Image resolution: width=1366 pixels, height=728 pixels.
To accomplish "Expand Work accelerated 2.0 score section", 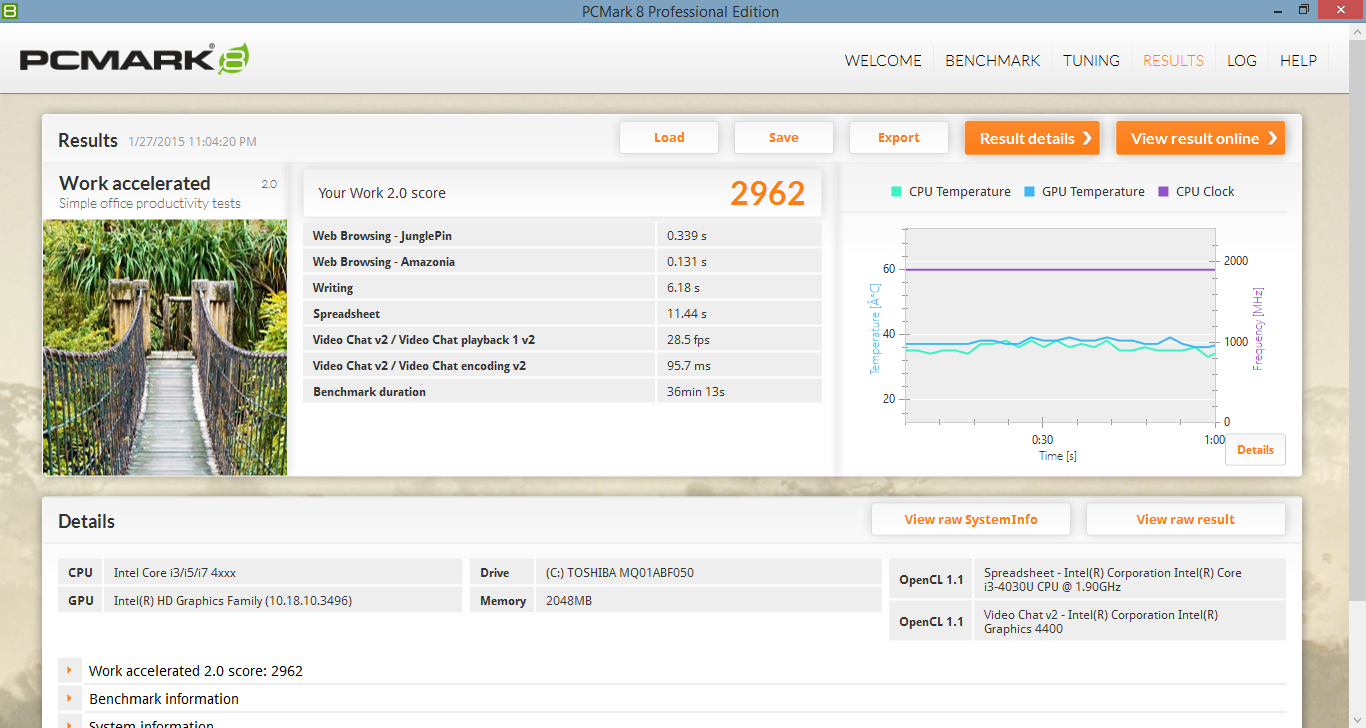I will click(69, 671).
